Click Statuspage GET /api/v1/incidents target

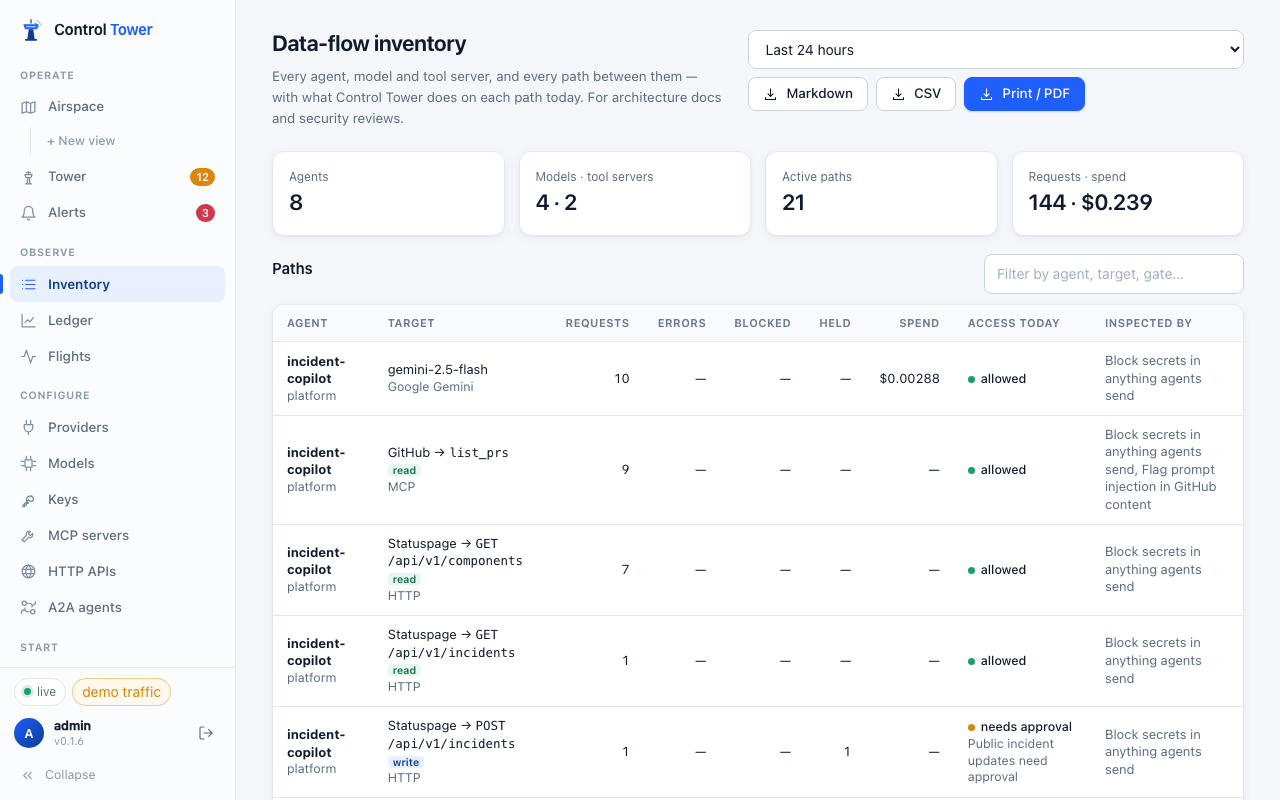click(451, 643)
